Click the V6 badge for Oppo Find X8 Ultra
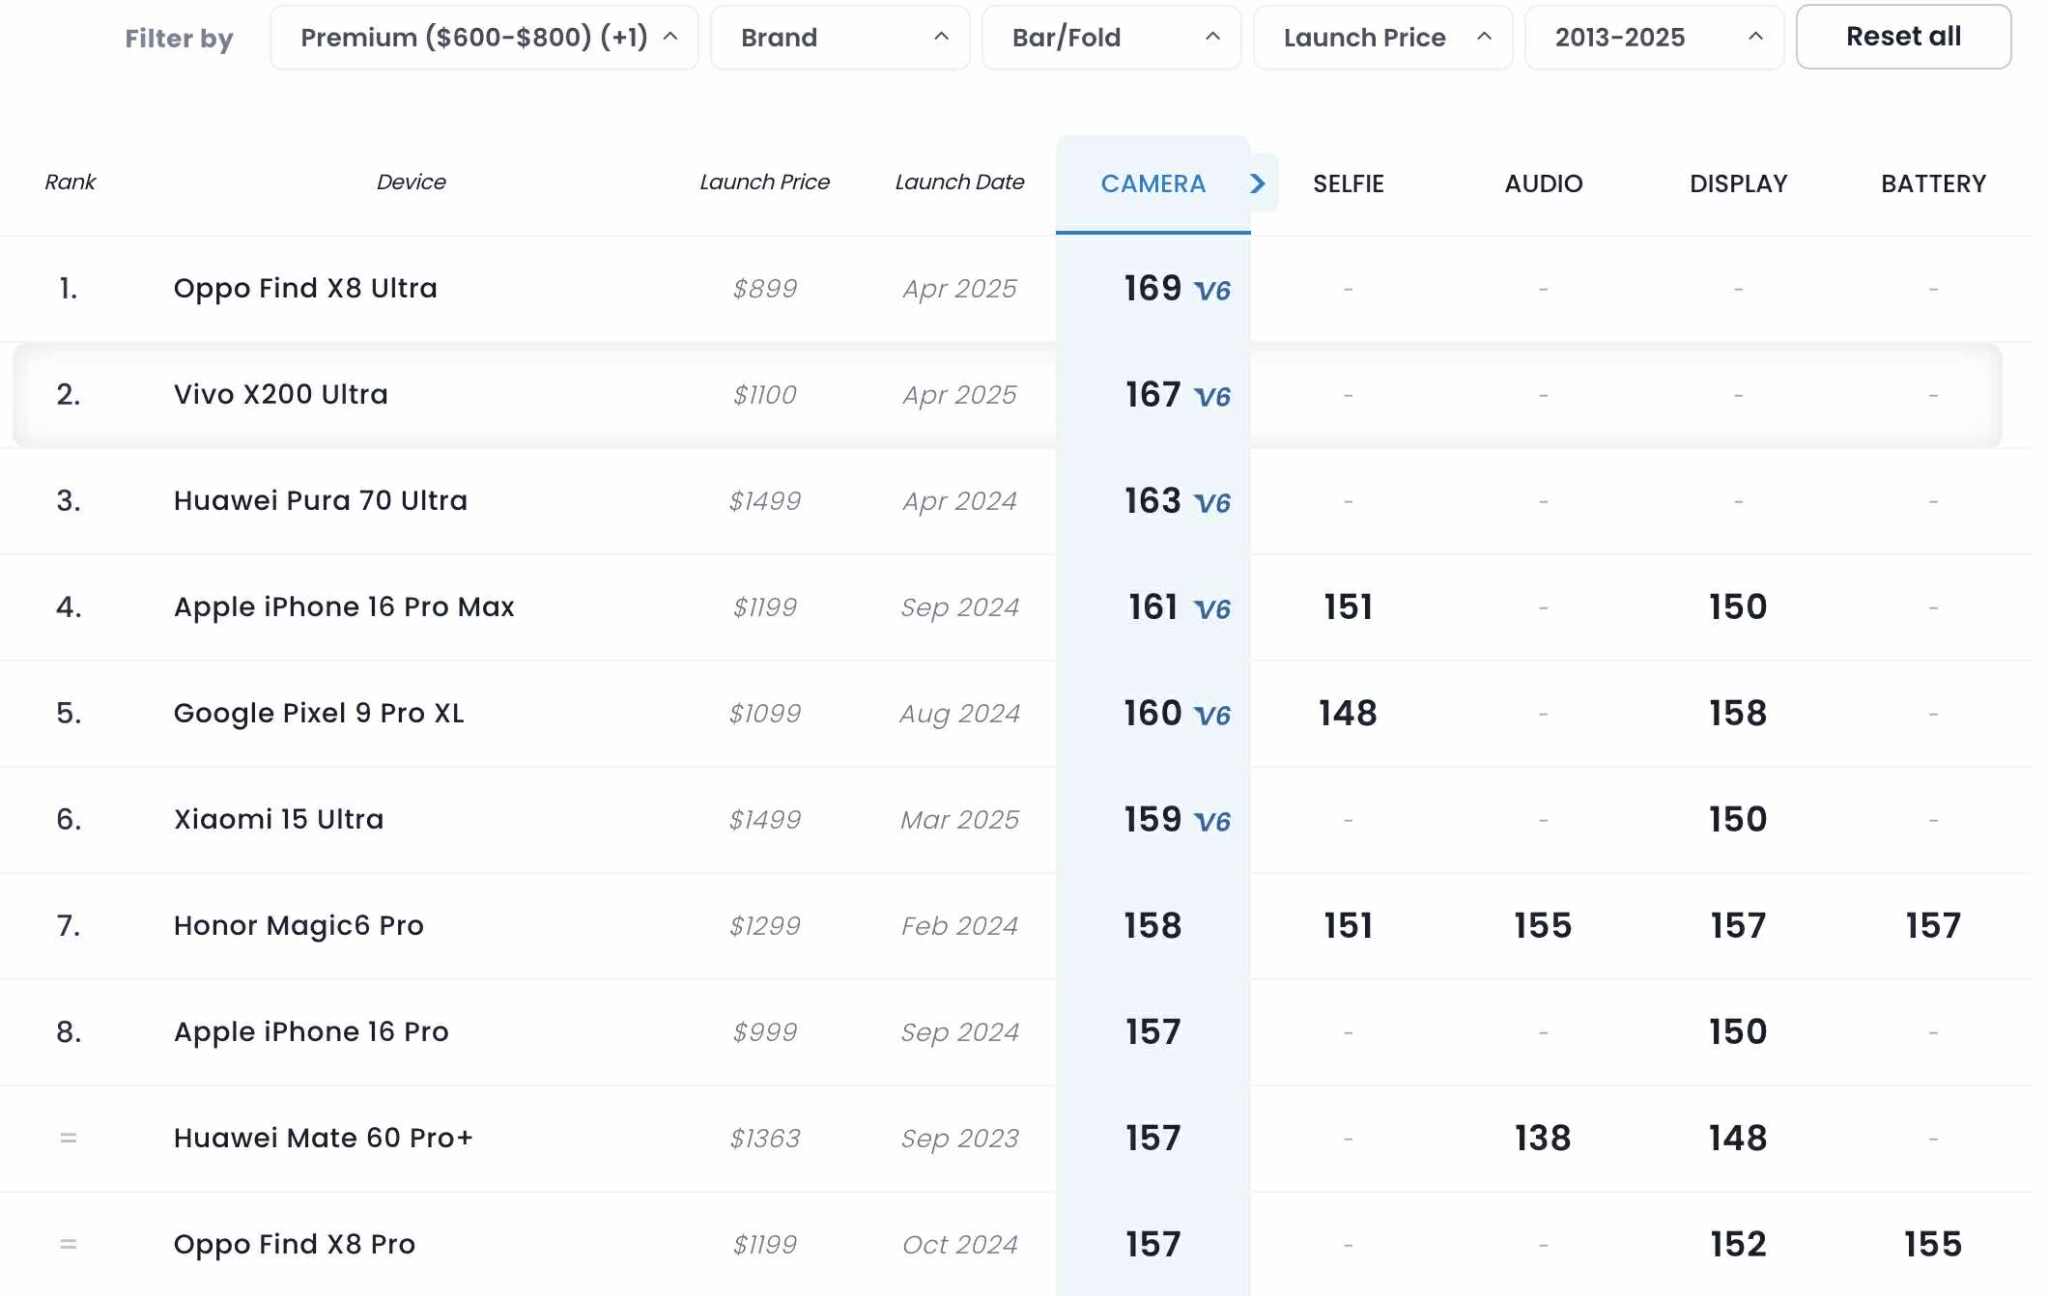The image size is (2048, 1296). [x=1212, y=291]
